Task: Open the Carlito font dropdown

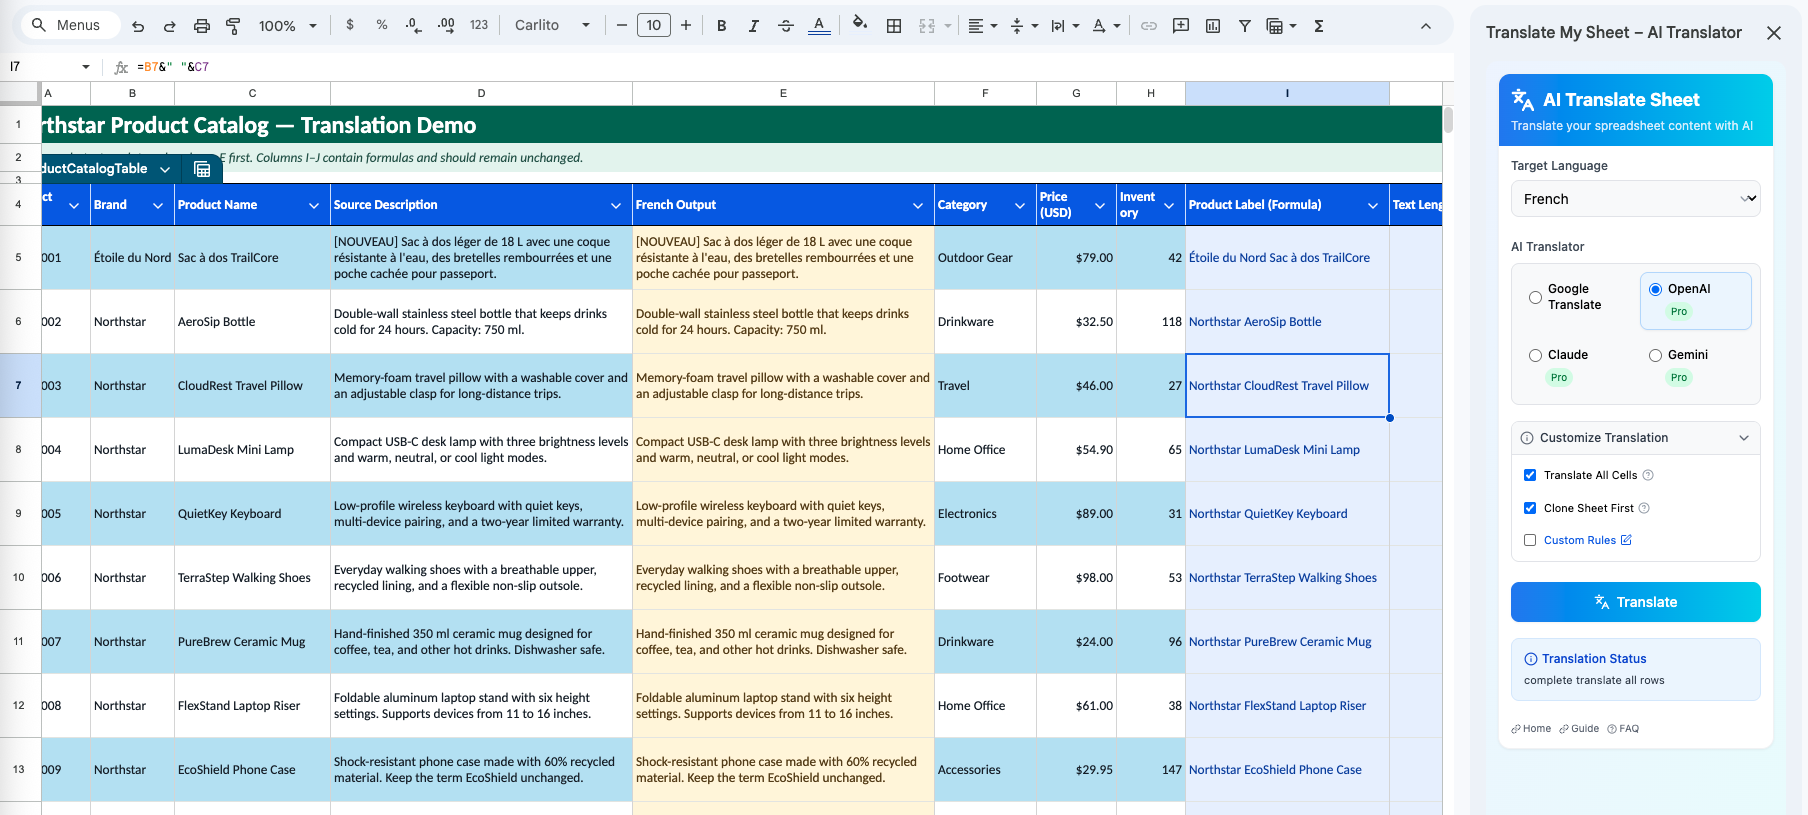Action: click(x=552, y=25)
